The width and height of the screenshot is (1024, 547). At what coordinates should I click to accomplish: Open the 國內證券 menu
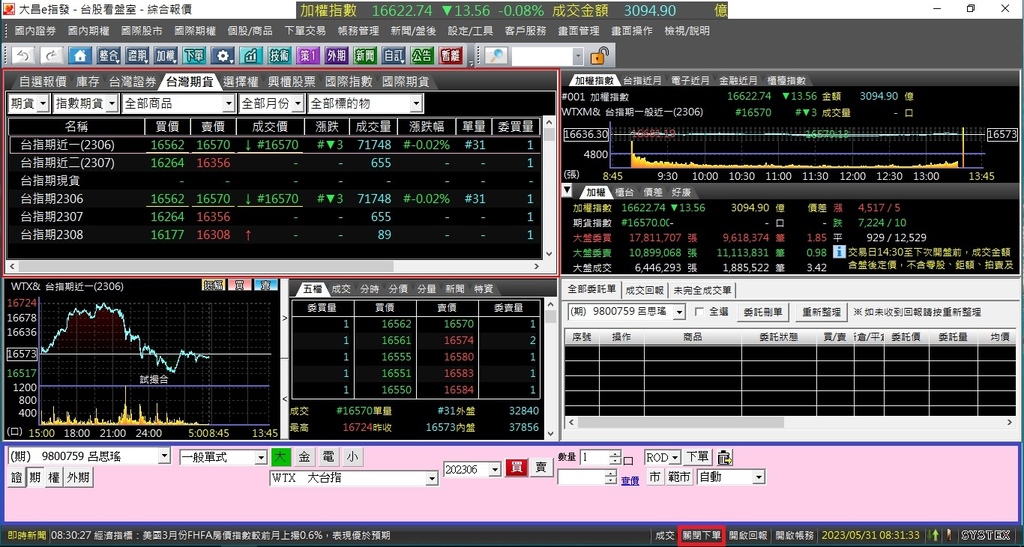35,31
